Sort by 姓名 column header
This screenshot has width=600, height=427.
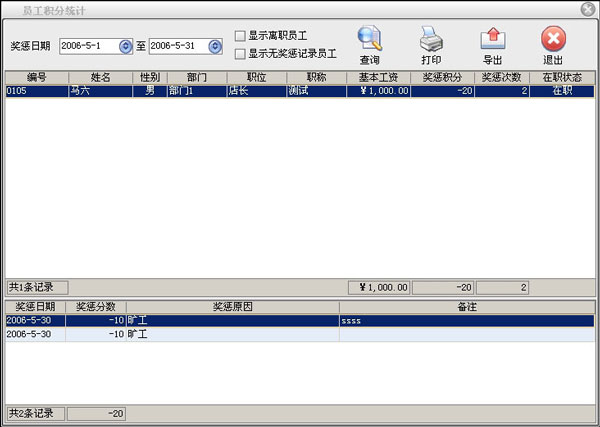pos(100,77)
